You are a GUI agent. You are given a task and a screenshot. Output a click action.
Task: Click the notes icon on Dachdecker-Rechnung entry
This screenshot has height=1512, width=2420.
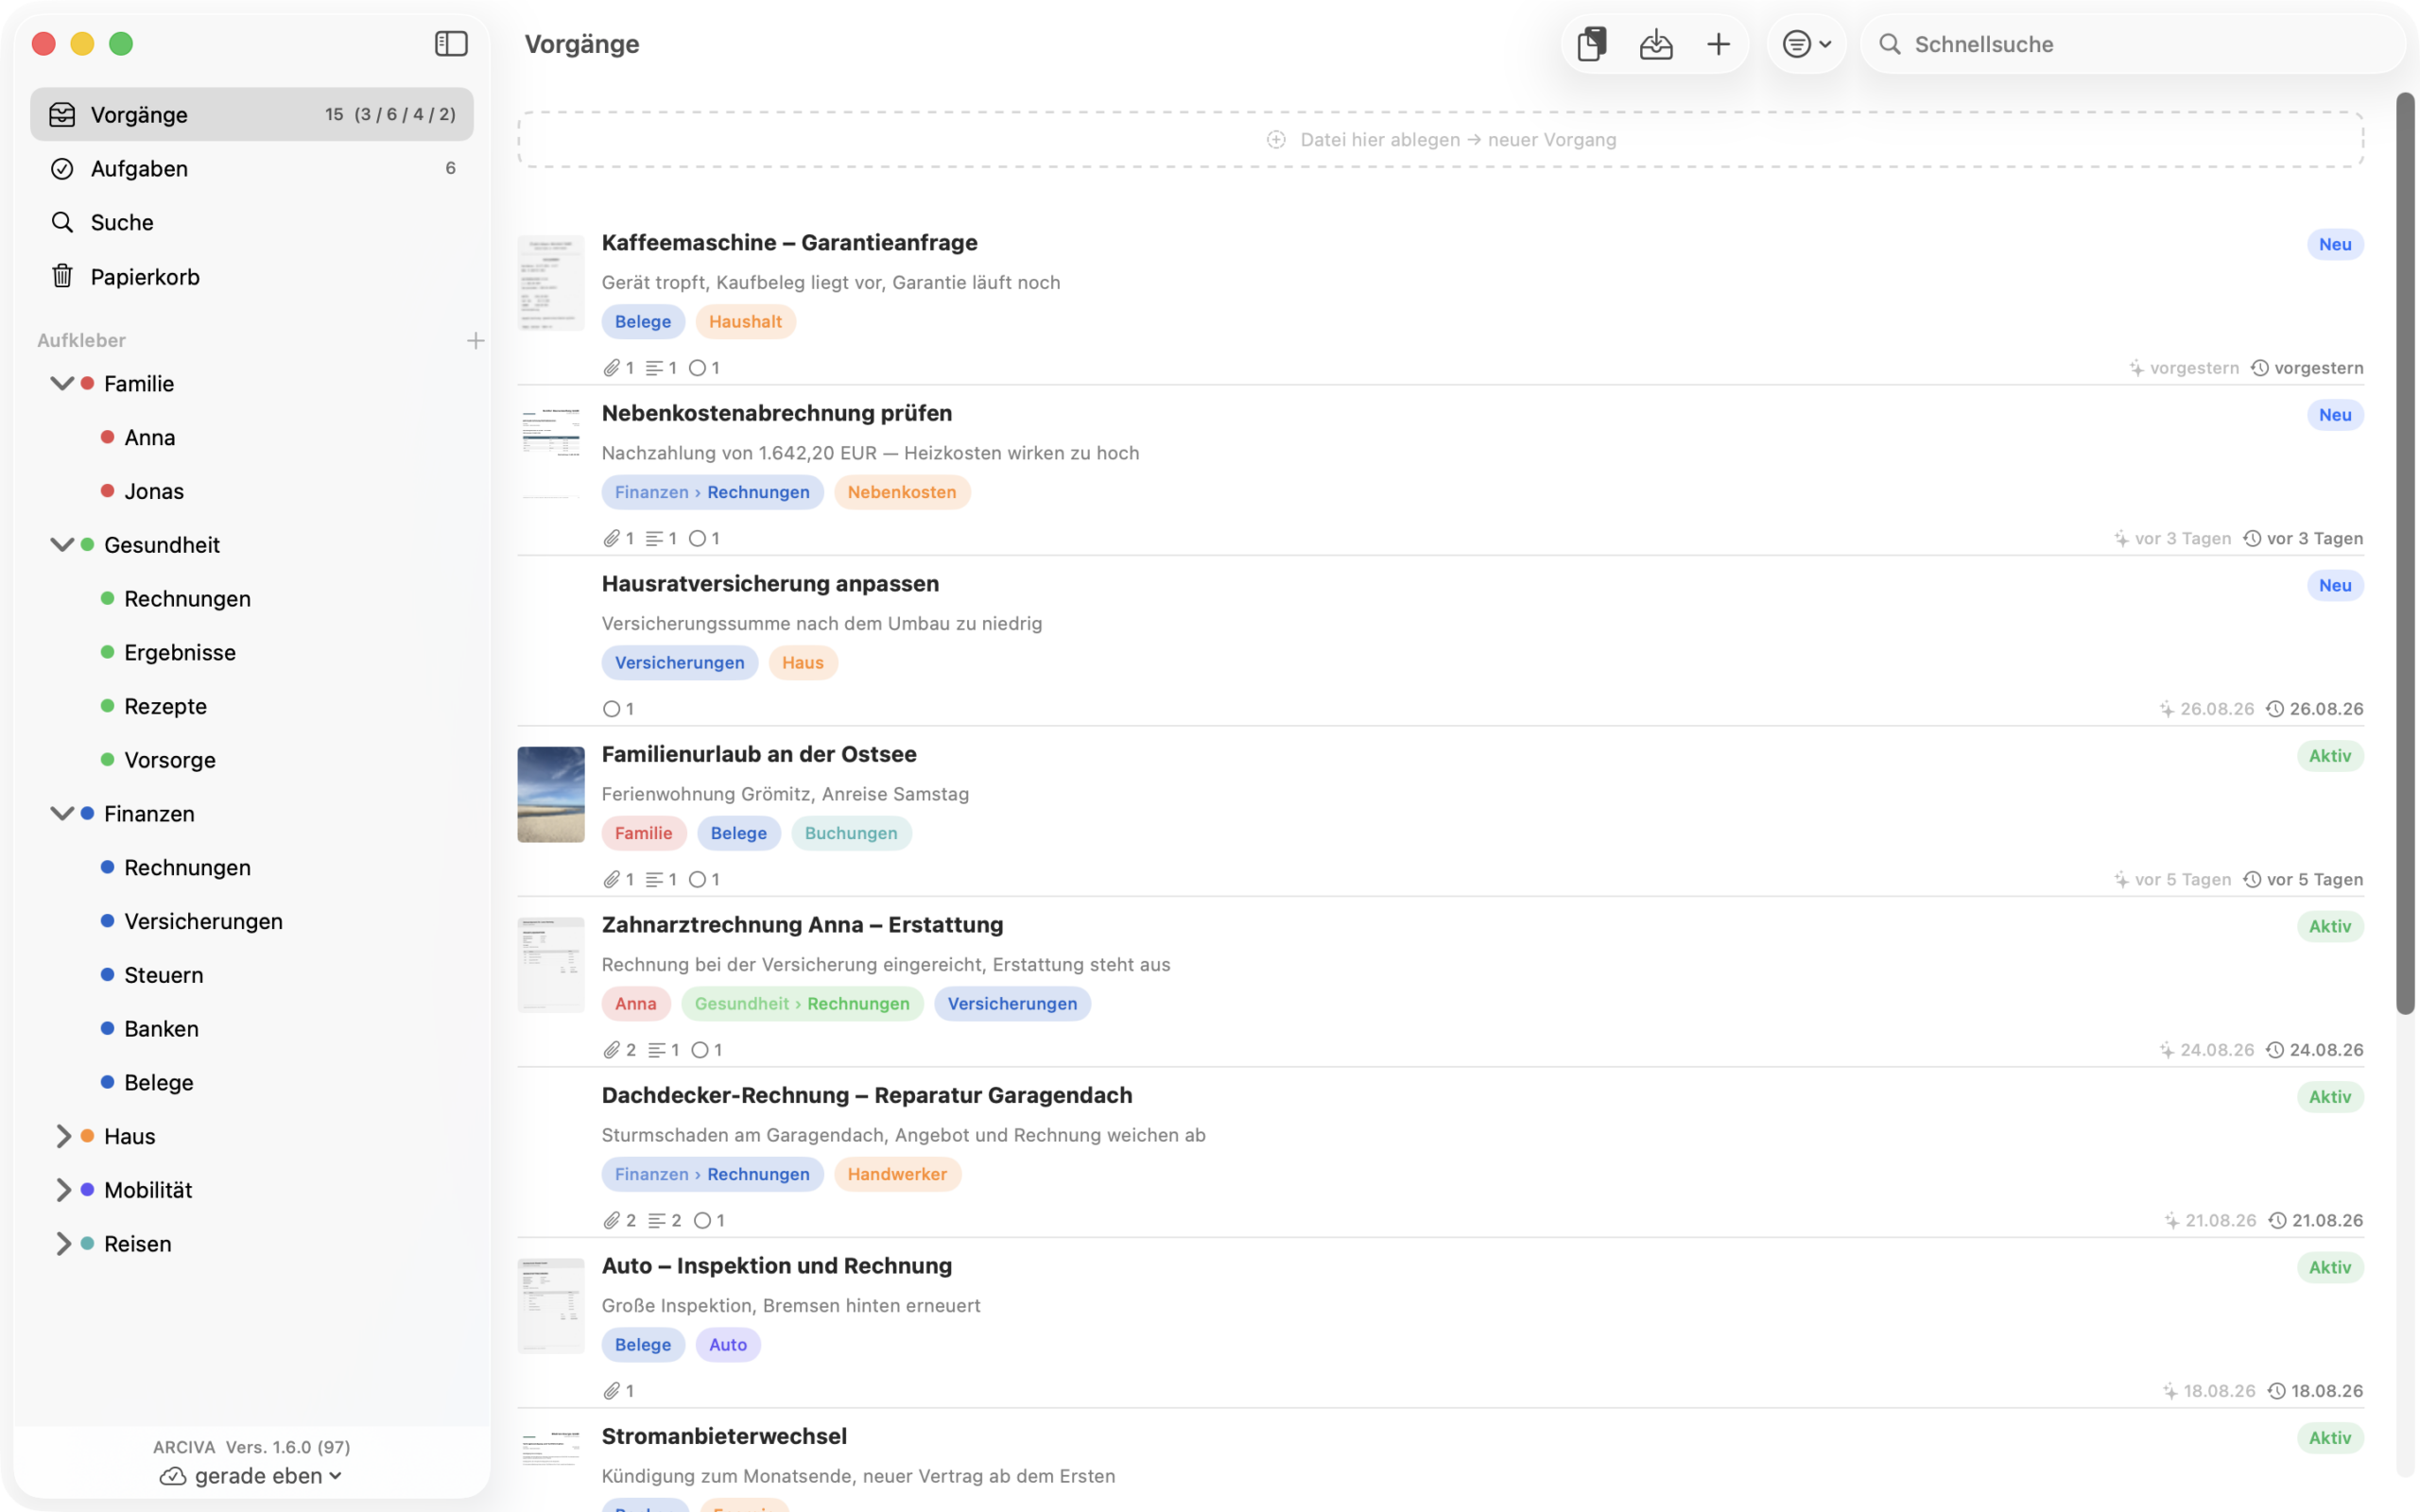tap(656, 1221)
